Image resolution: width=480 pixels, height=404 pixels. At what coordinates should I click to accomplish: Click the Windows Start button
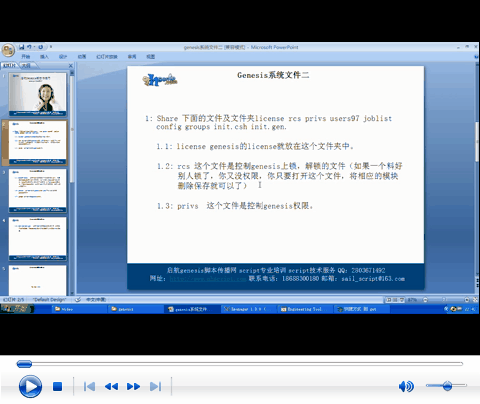coord(17,309)
